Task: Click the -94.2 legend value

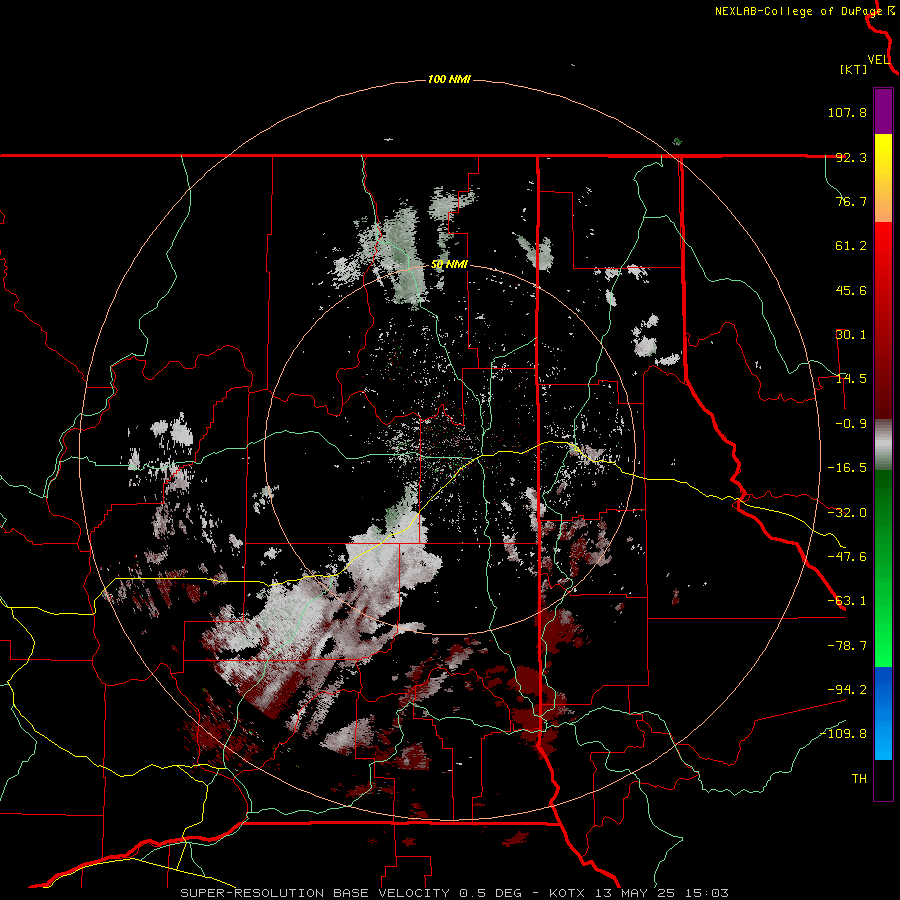Action: [847, 690]
